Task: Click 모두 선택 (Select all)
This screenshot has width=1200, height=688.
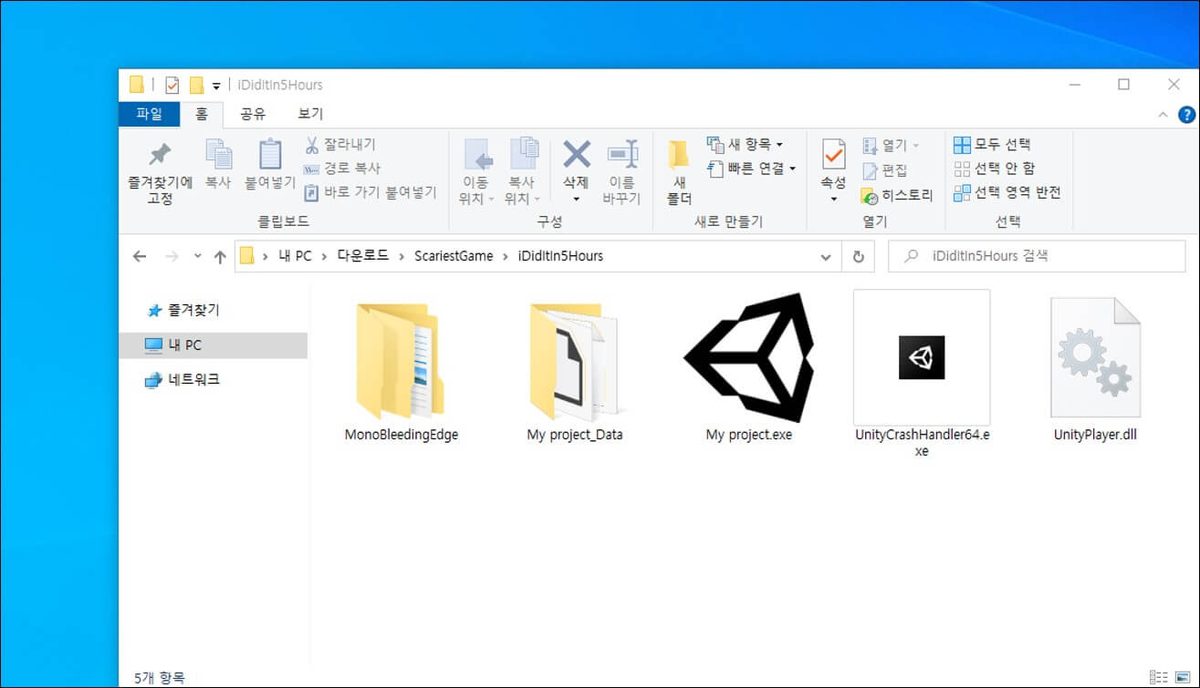Action: pyautogui.click(x=992, y=145)
